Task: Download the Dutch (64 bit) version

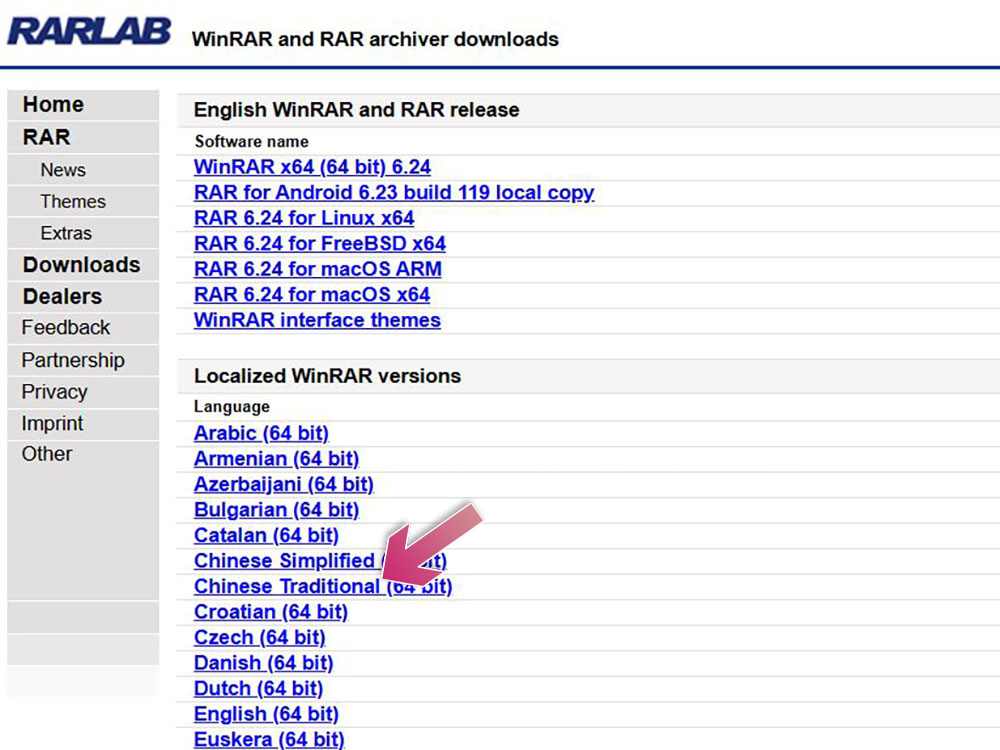Action: tap(258, 688)
